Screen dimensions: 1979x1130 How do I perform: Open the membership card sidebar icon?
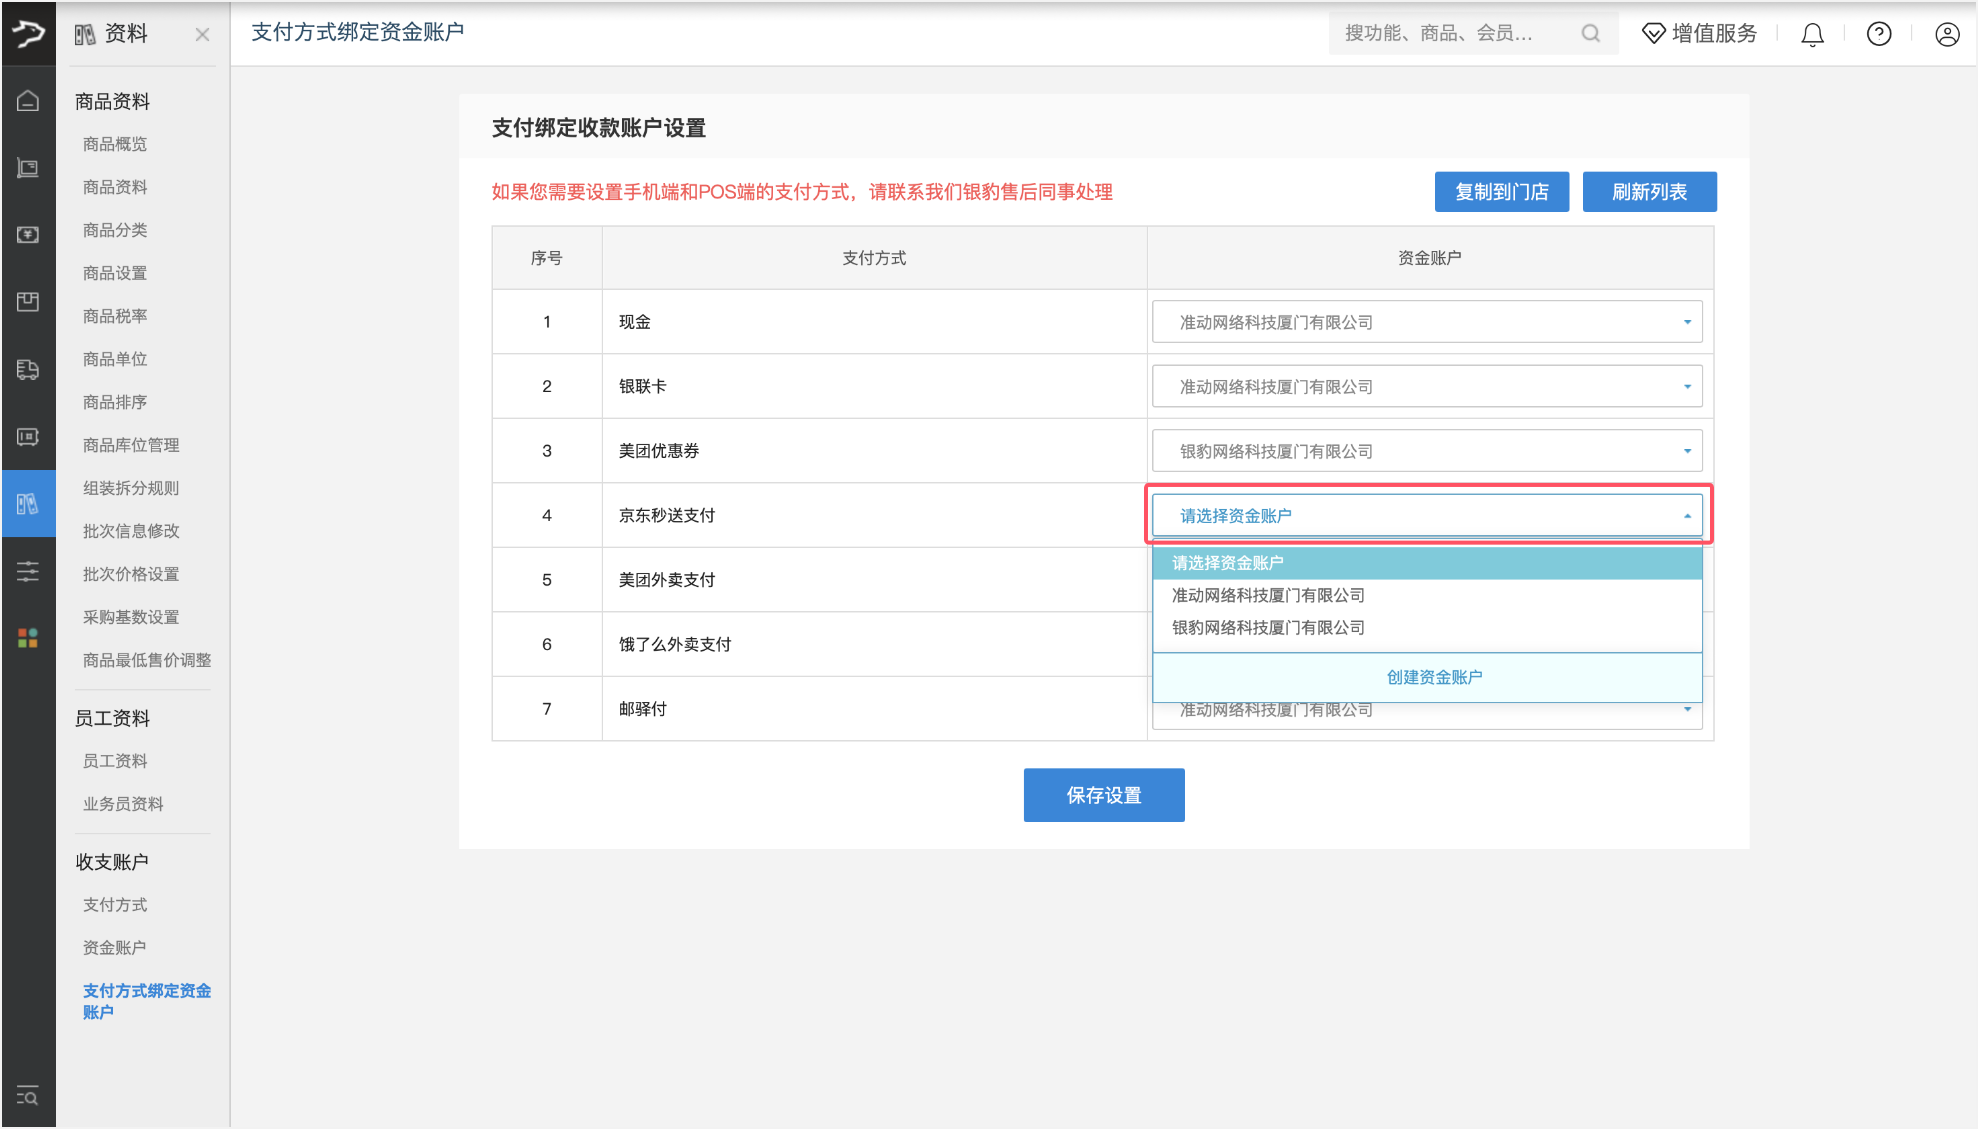(28, 437)
